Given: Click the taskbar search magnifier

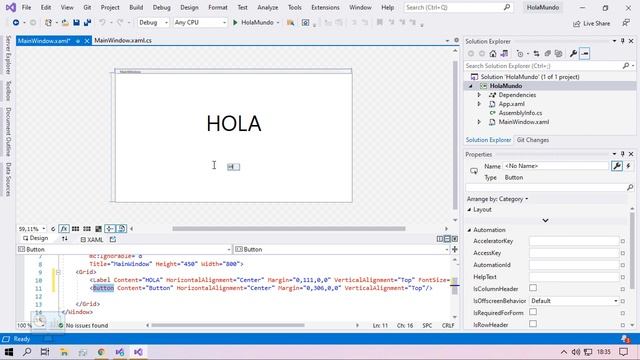Looking at the screenshot, I should coord(27,352).
